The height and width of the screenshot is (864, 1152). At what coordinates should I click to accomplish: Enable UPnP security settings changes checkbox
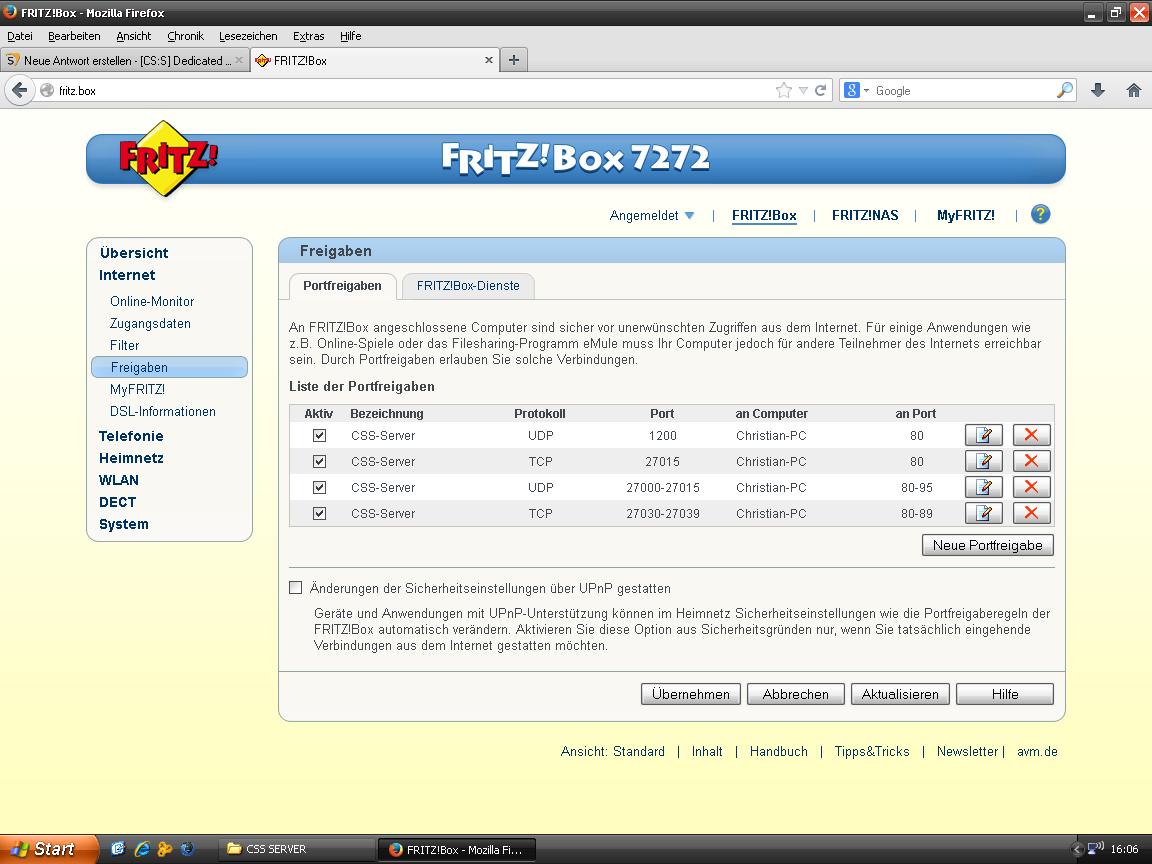[x=295, y=588]
